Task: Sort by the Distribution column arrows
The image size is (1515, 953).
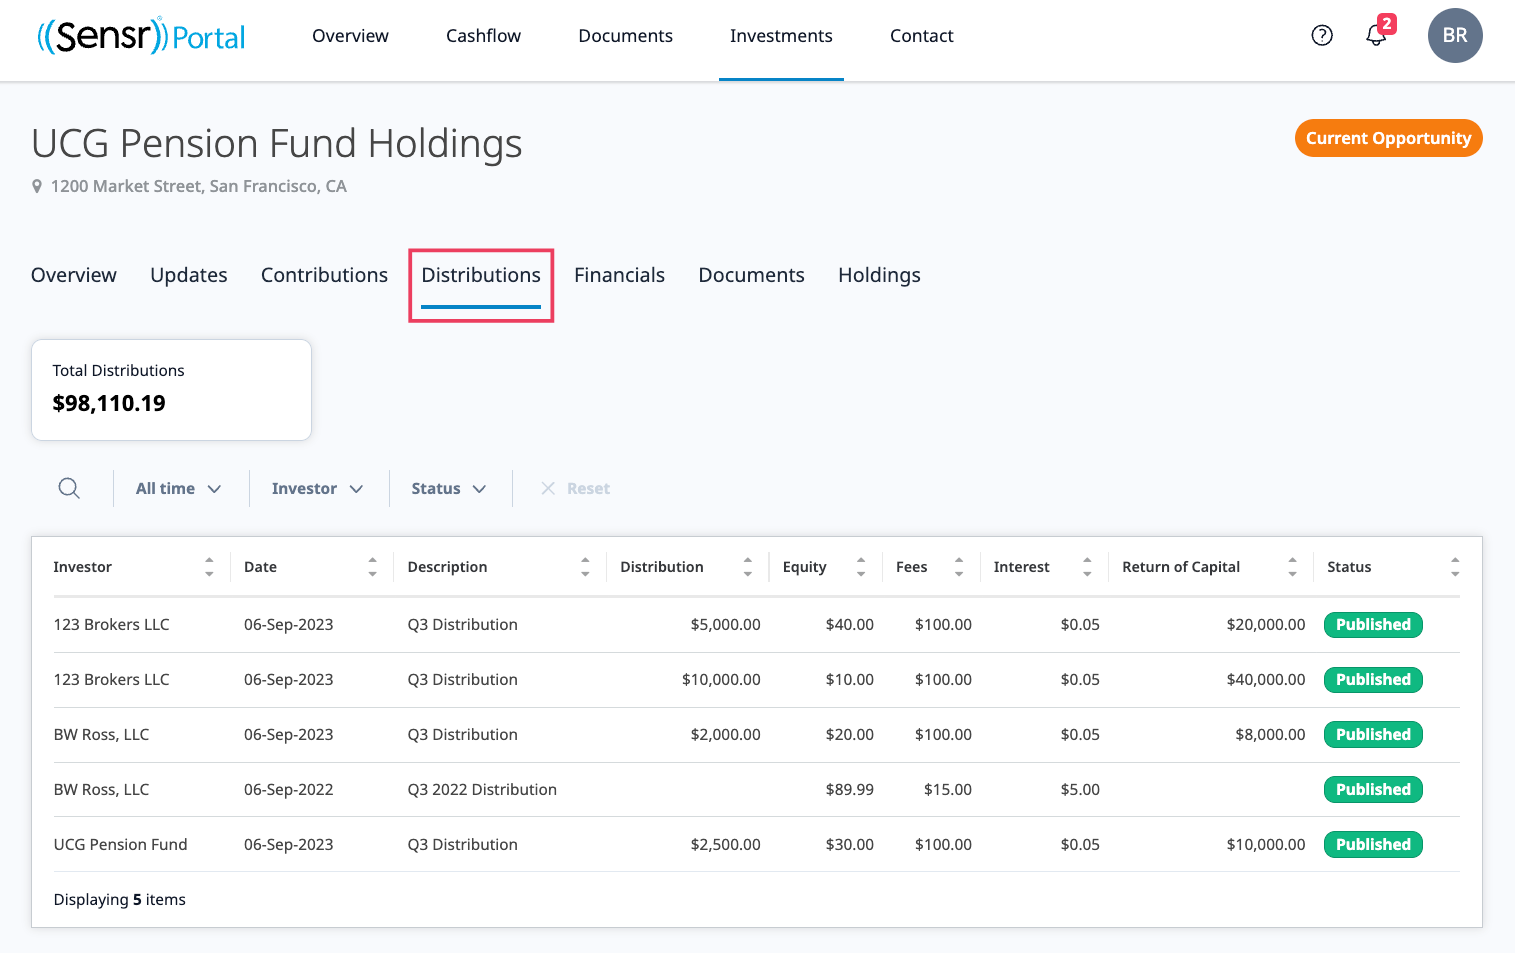Action: [x=747, y=567]
